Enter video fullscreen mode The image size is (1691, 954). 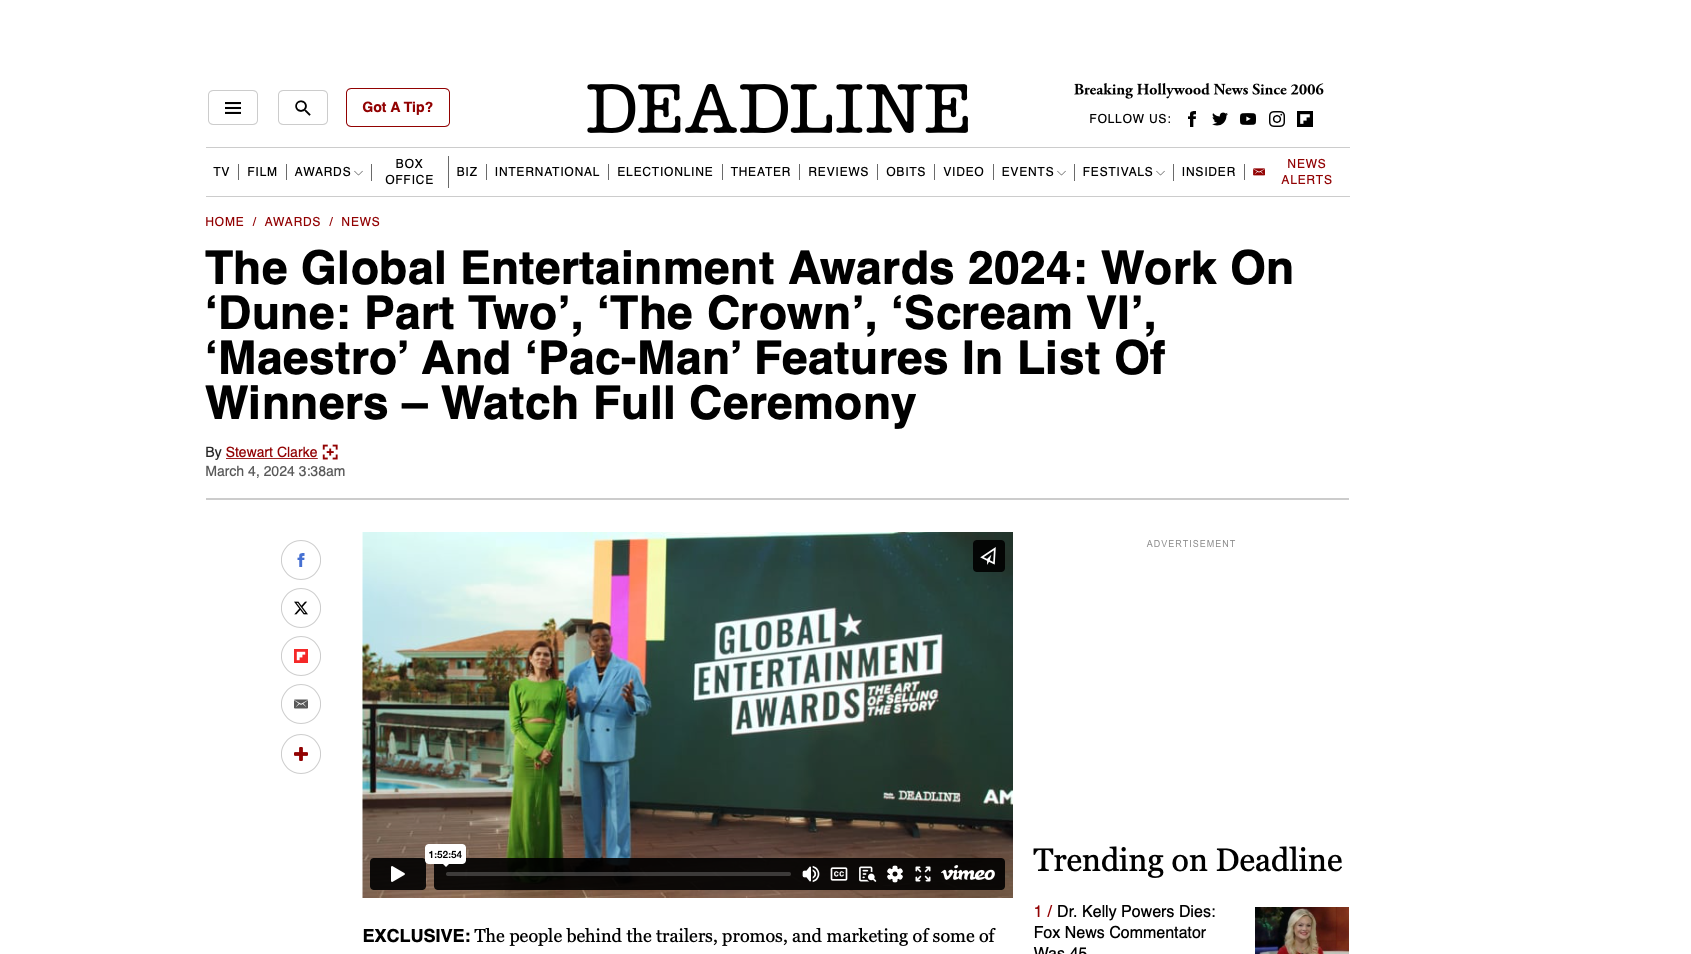tap(923, 874)
